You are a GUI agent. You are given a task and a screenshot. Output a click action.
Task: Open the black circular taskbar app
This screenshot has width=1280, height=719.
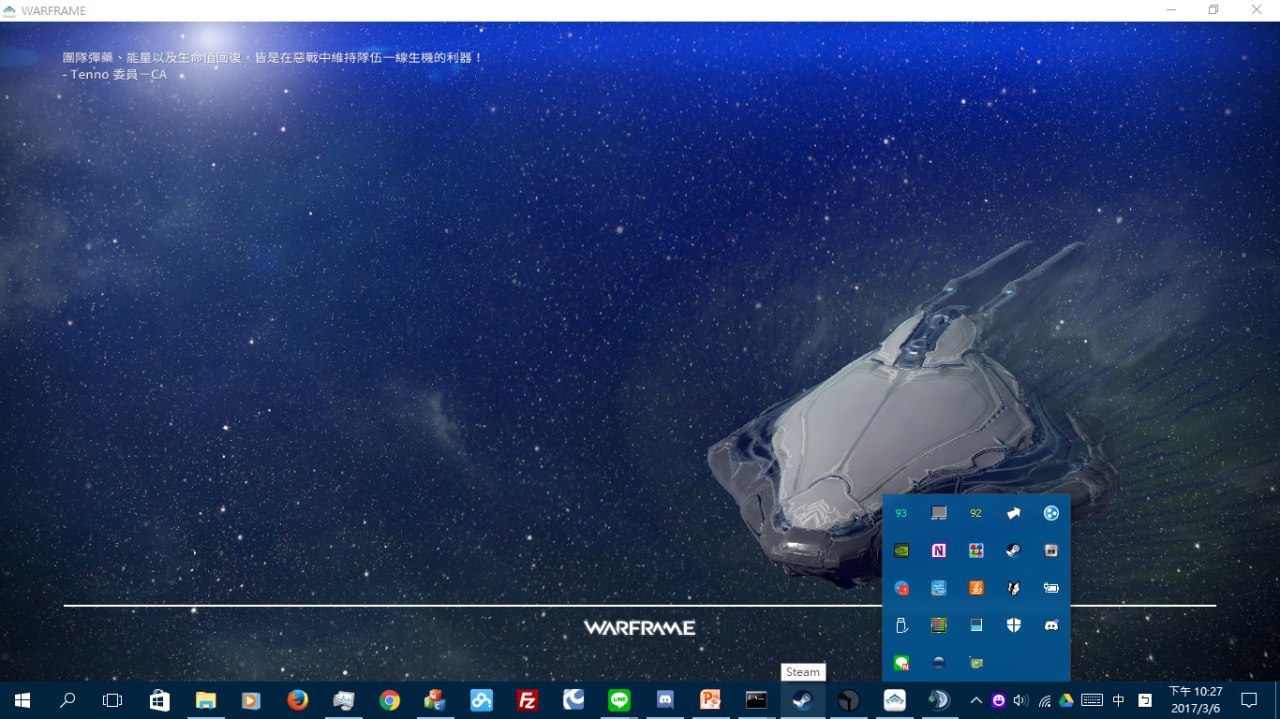(x=849, y=701)
